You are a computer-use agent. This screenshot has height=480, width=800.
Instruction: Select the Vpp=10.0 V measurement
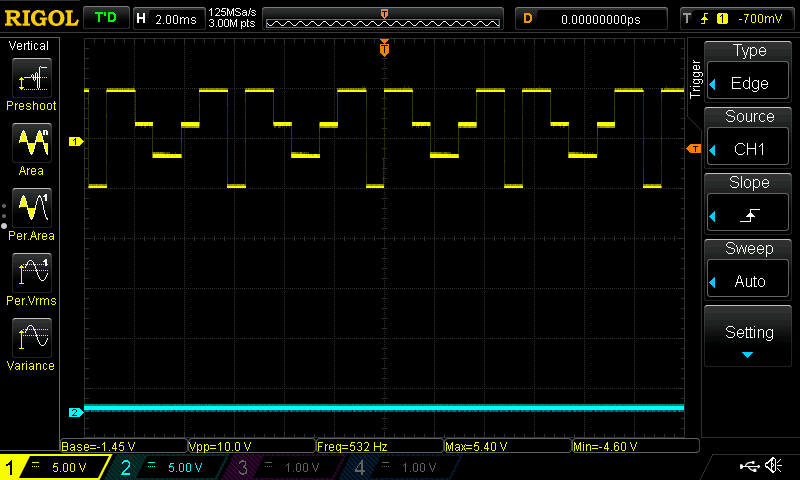[252, 446]
